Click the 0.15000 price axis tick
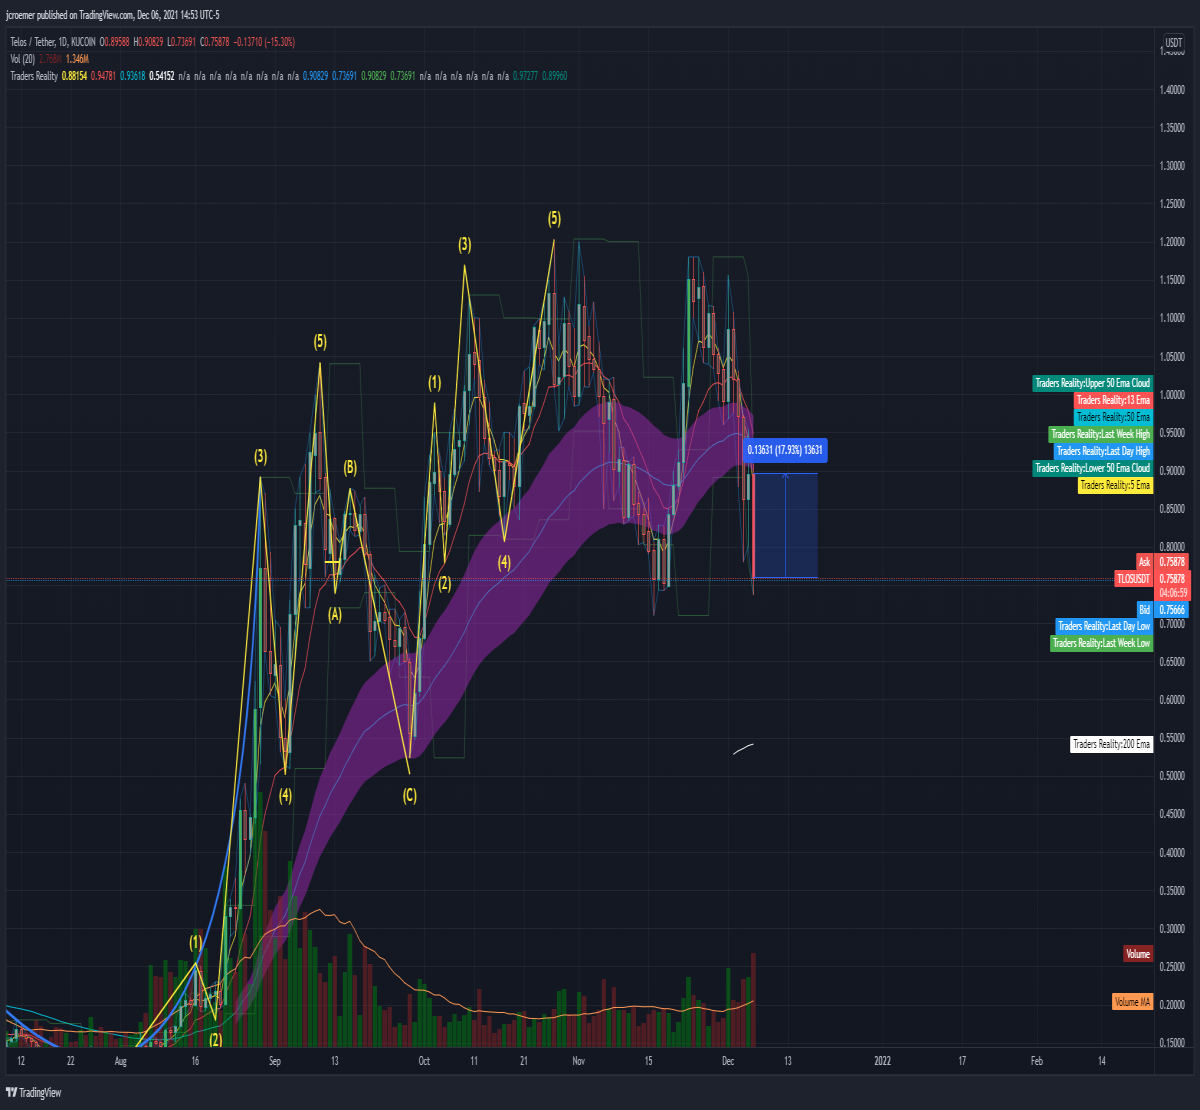The image size is (1200, 1110). click(x=1173, y=1043)
